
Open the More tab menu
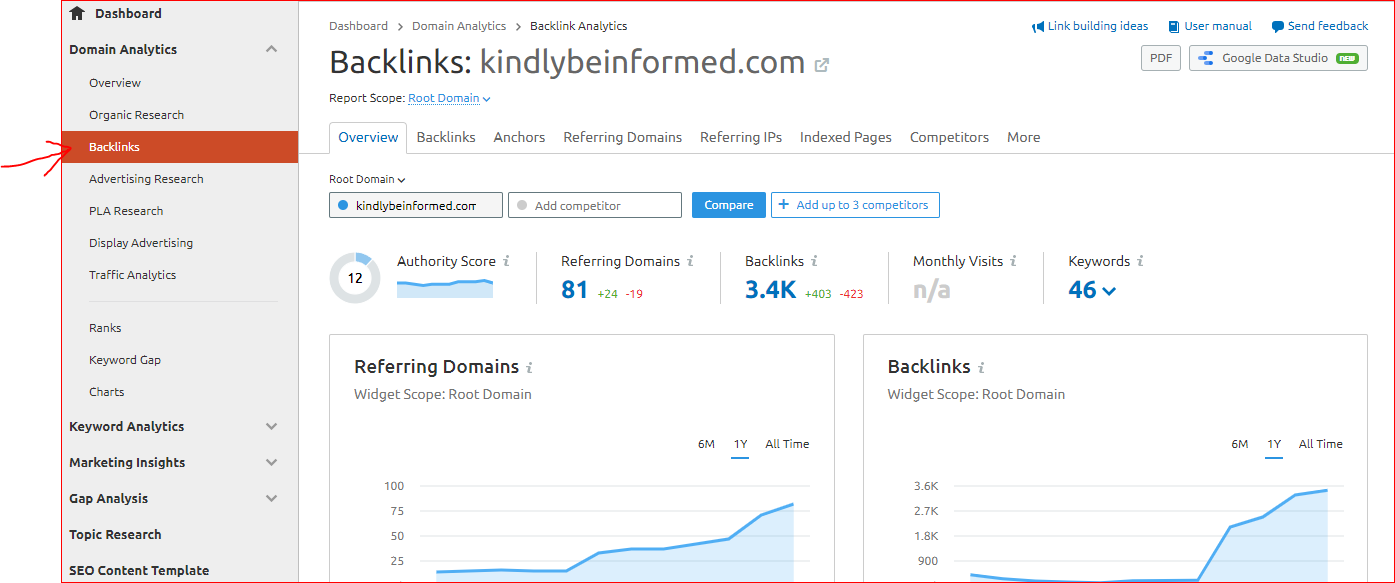coord(1023,137)
